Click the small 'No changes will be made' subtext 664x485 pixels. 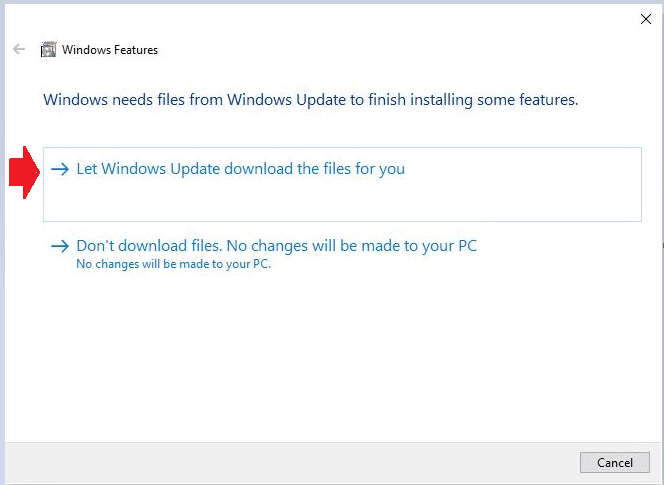pos(173,265)
